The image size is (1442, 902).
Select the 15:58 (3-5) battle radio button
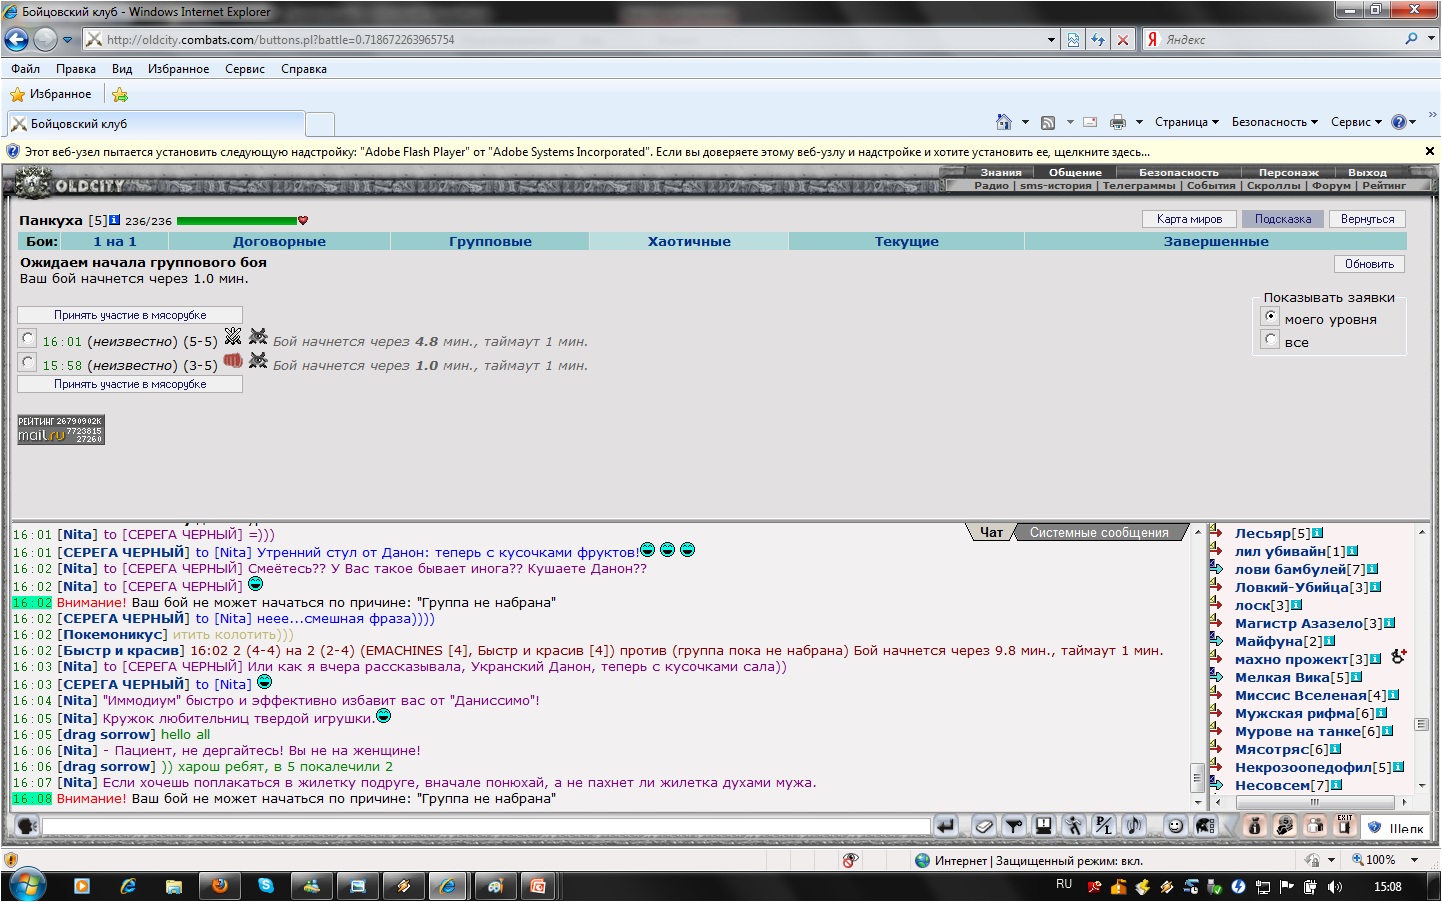coord(28,363)
